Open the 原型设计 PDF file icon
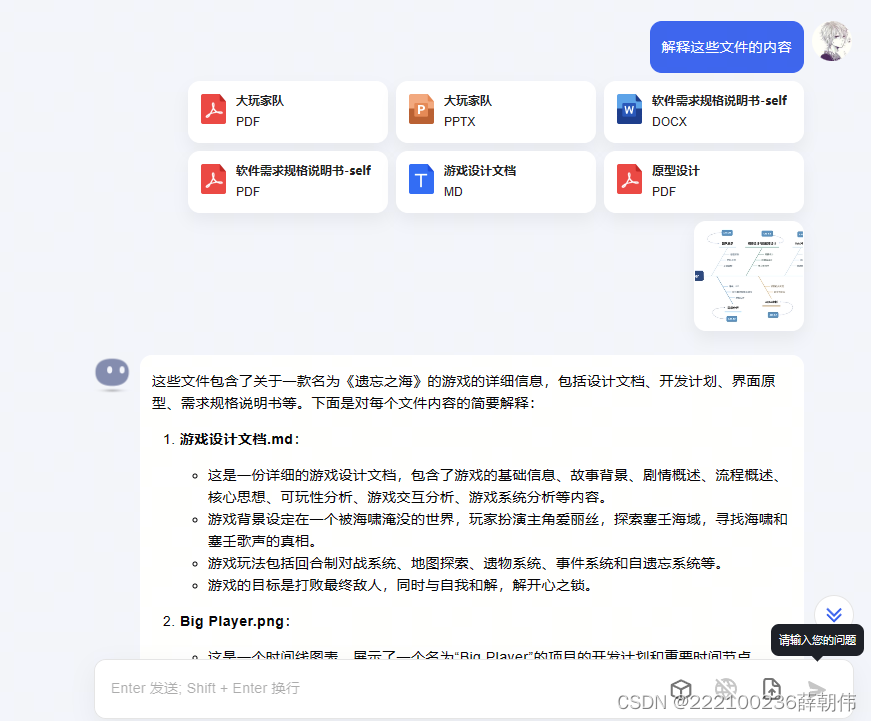Image resolution: width=871 pixels, height=721 pixels. point(629,182)
